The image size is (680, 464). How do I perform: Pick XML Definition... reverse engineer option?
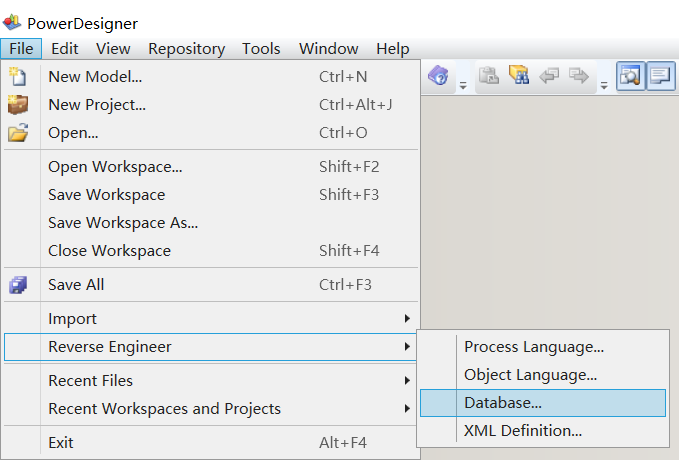point(523,431)
